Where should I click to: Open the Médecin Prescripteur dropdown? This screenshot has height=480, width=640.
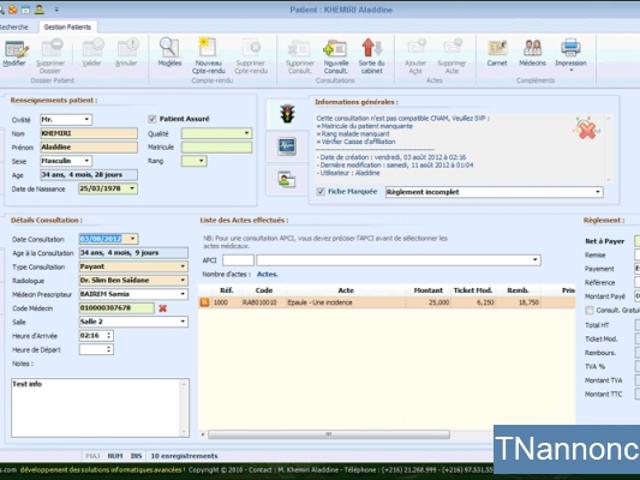coord(182,294)
